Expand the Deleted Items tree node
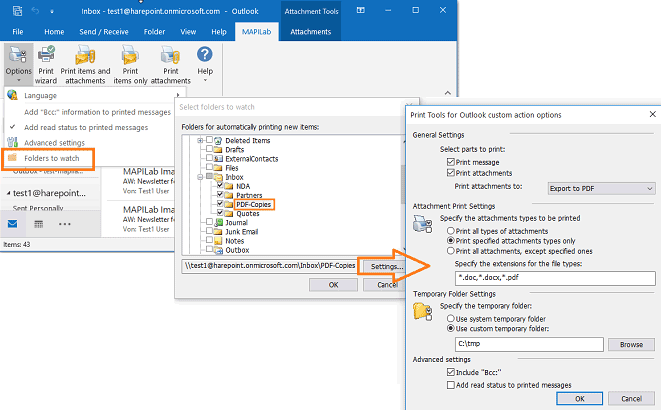Screen dimensions: 661x410 (x=200, y=140)
